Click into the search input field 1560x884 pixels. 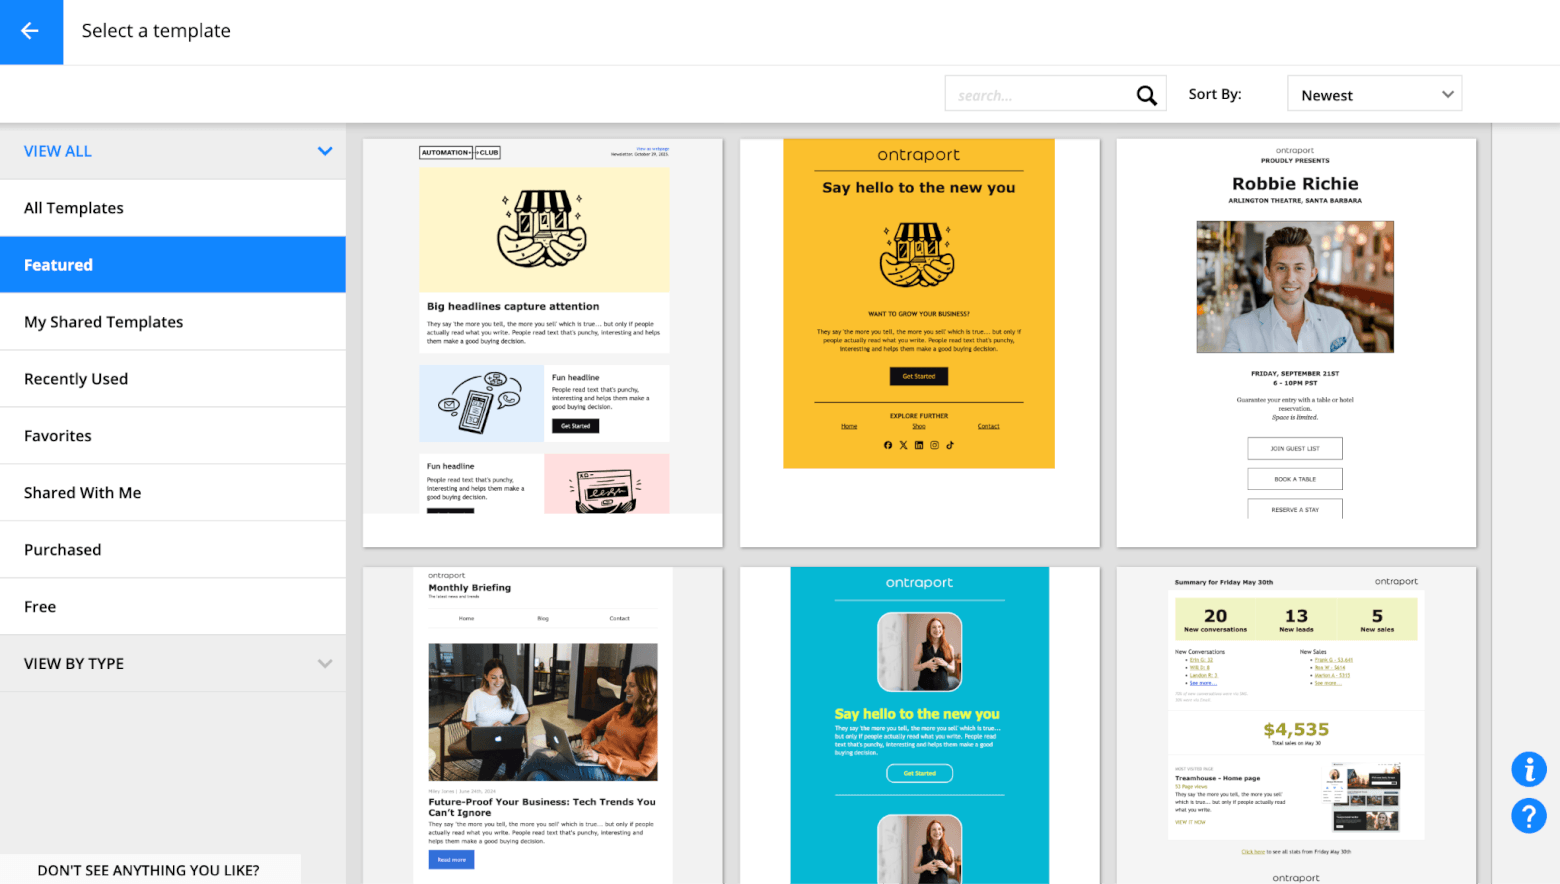(x=1040, y=93)
